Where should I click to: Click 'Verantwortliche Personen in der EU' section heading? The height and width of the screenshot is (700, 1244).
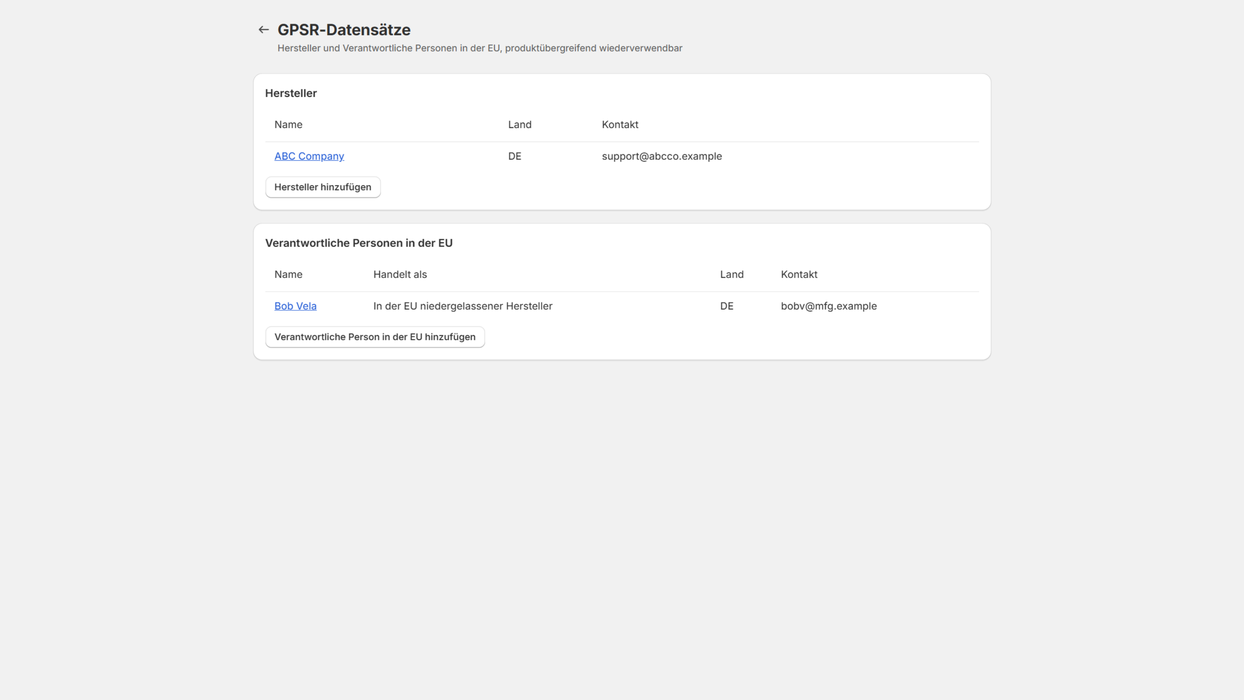click(359, 243)
